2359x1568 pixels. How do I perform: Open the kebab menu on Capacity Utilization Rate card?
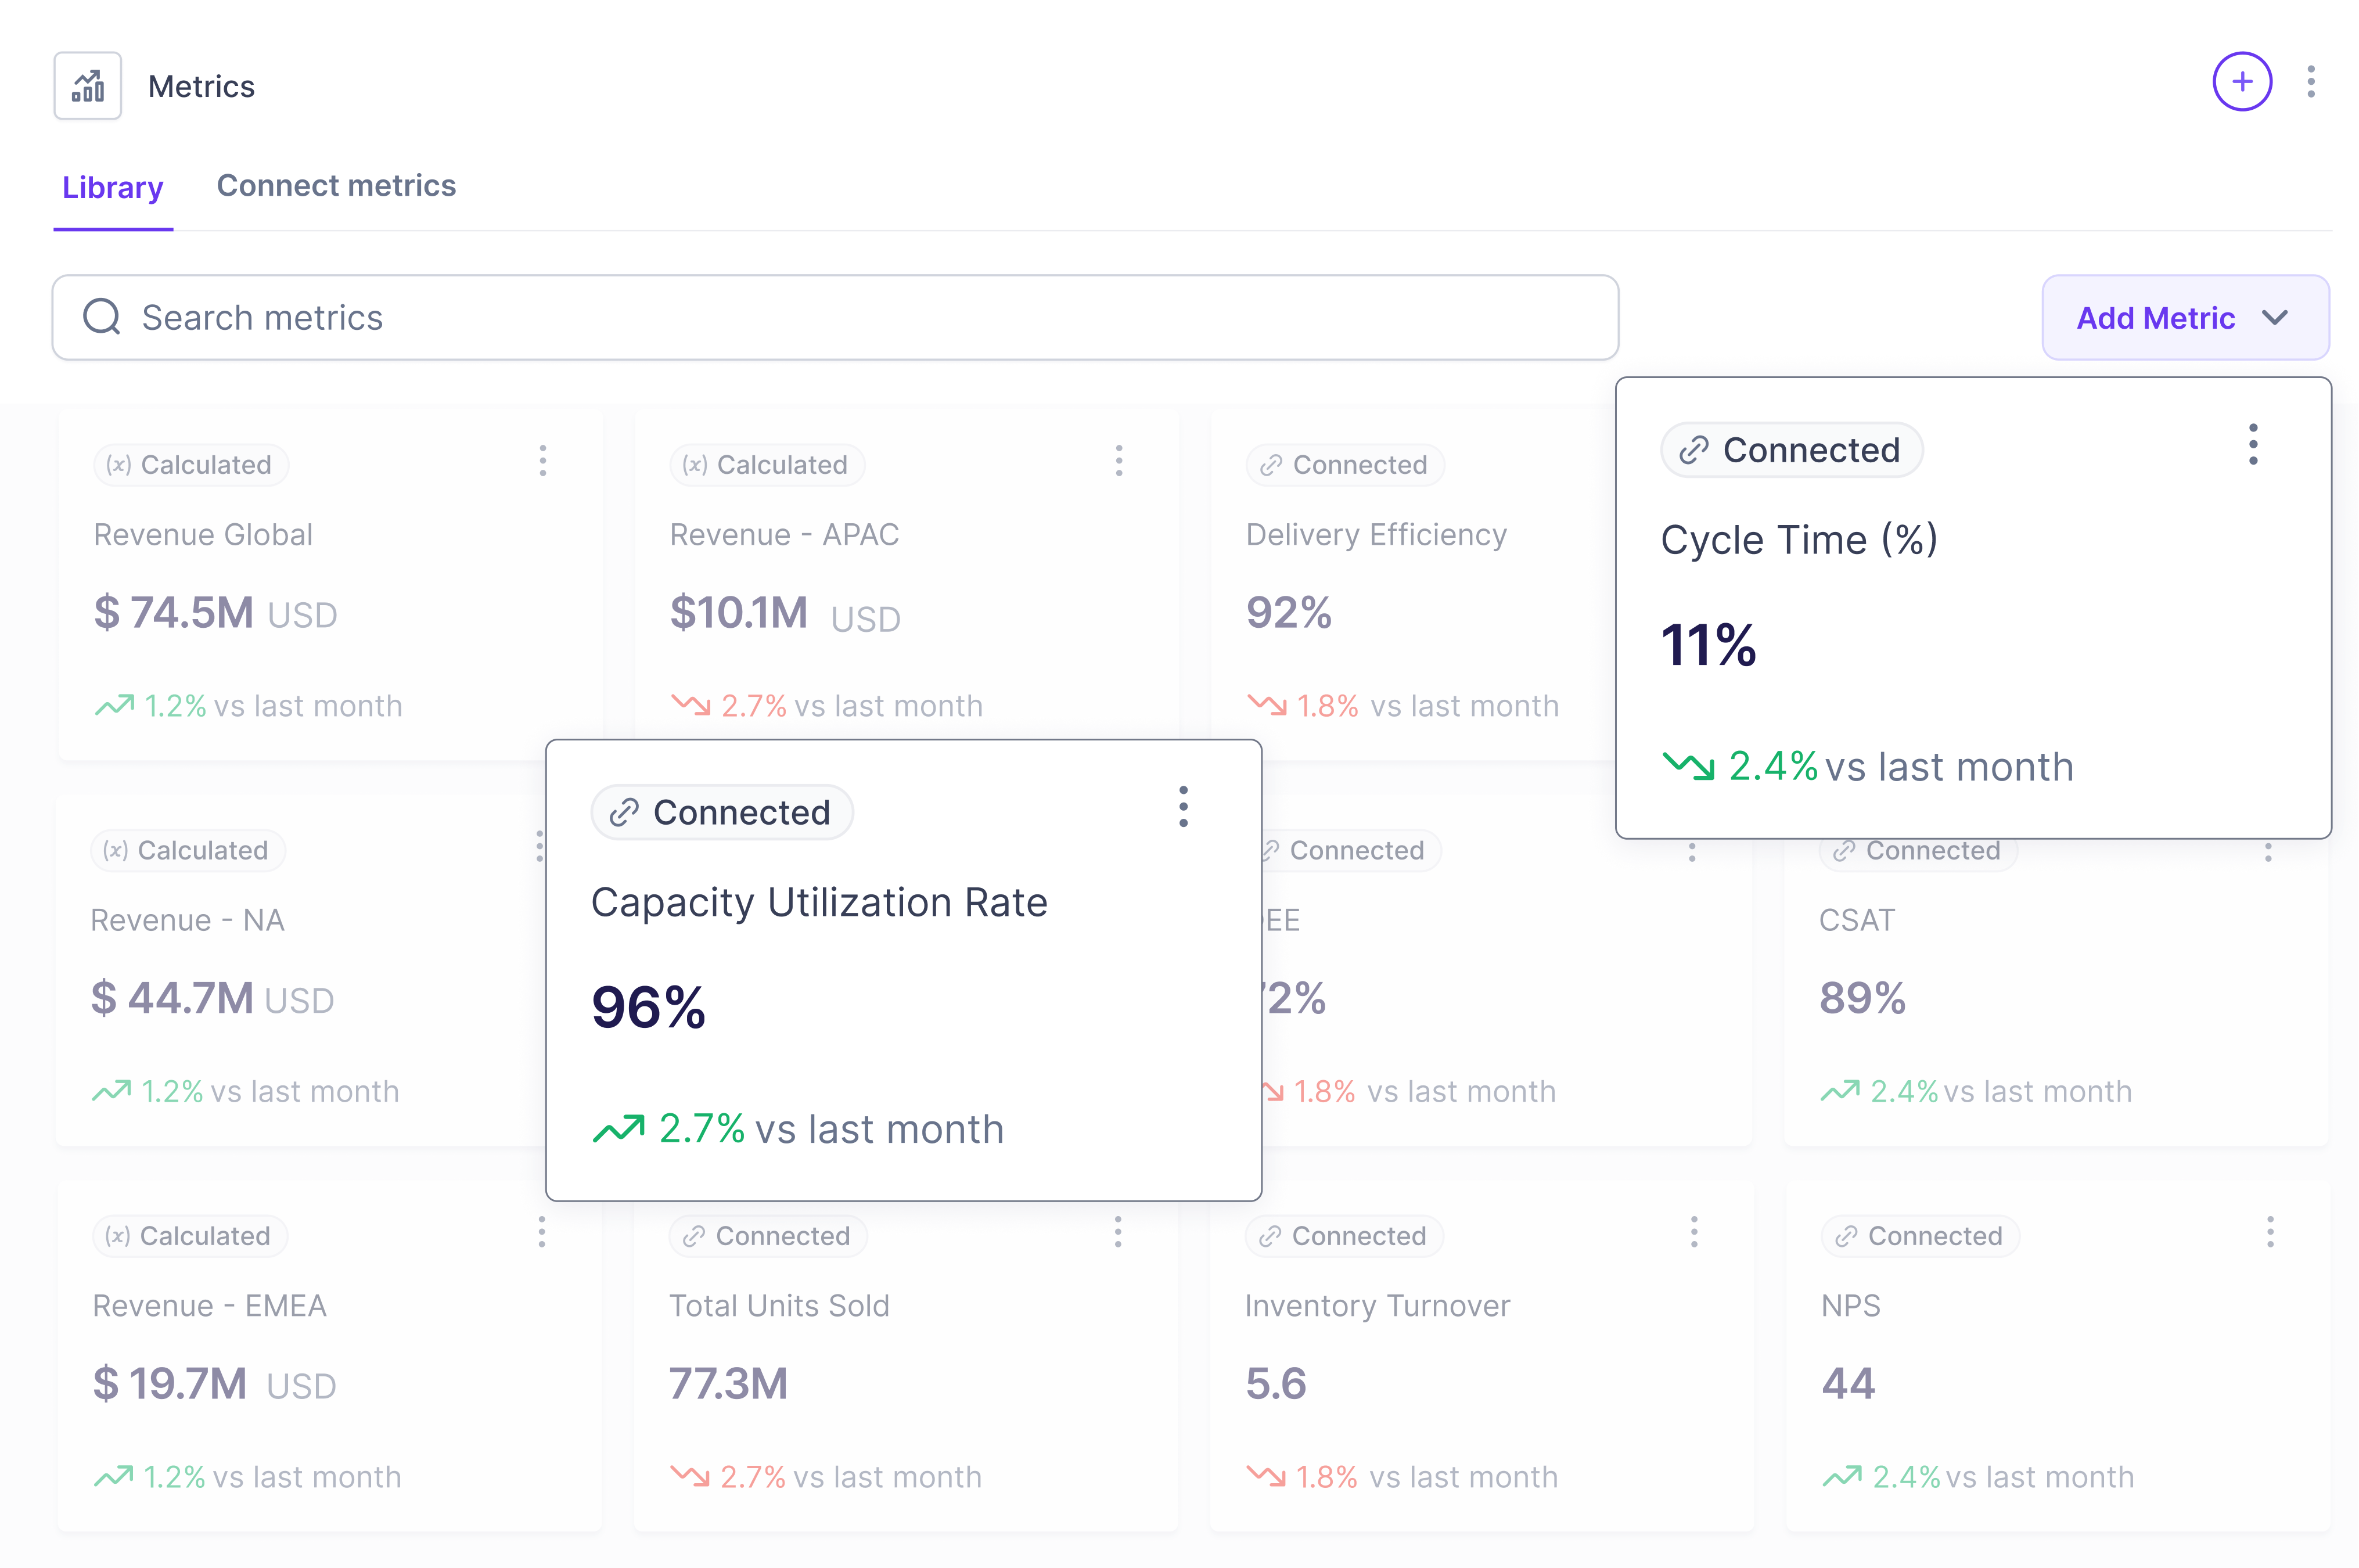1183,808
